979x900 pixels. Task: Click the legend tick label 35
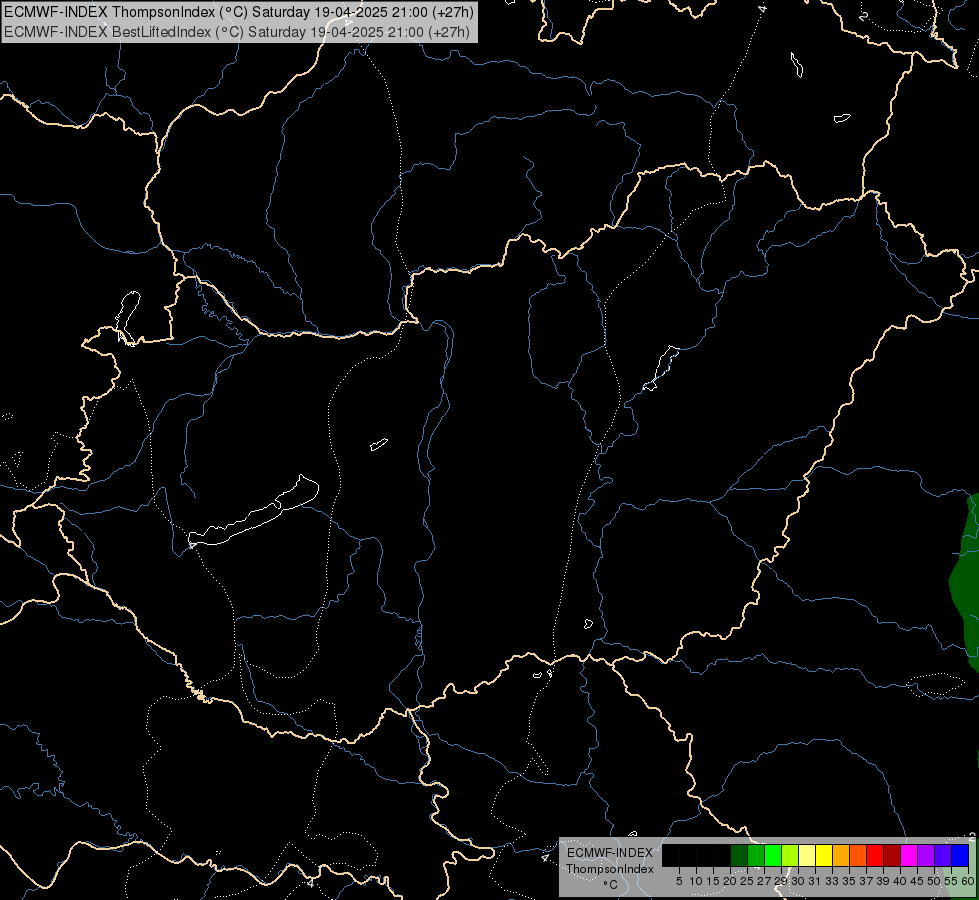pyautogui.click(x=849, y=881)
